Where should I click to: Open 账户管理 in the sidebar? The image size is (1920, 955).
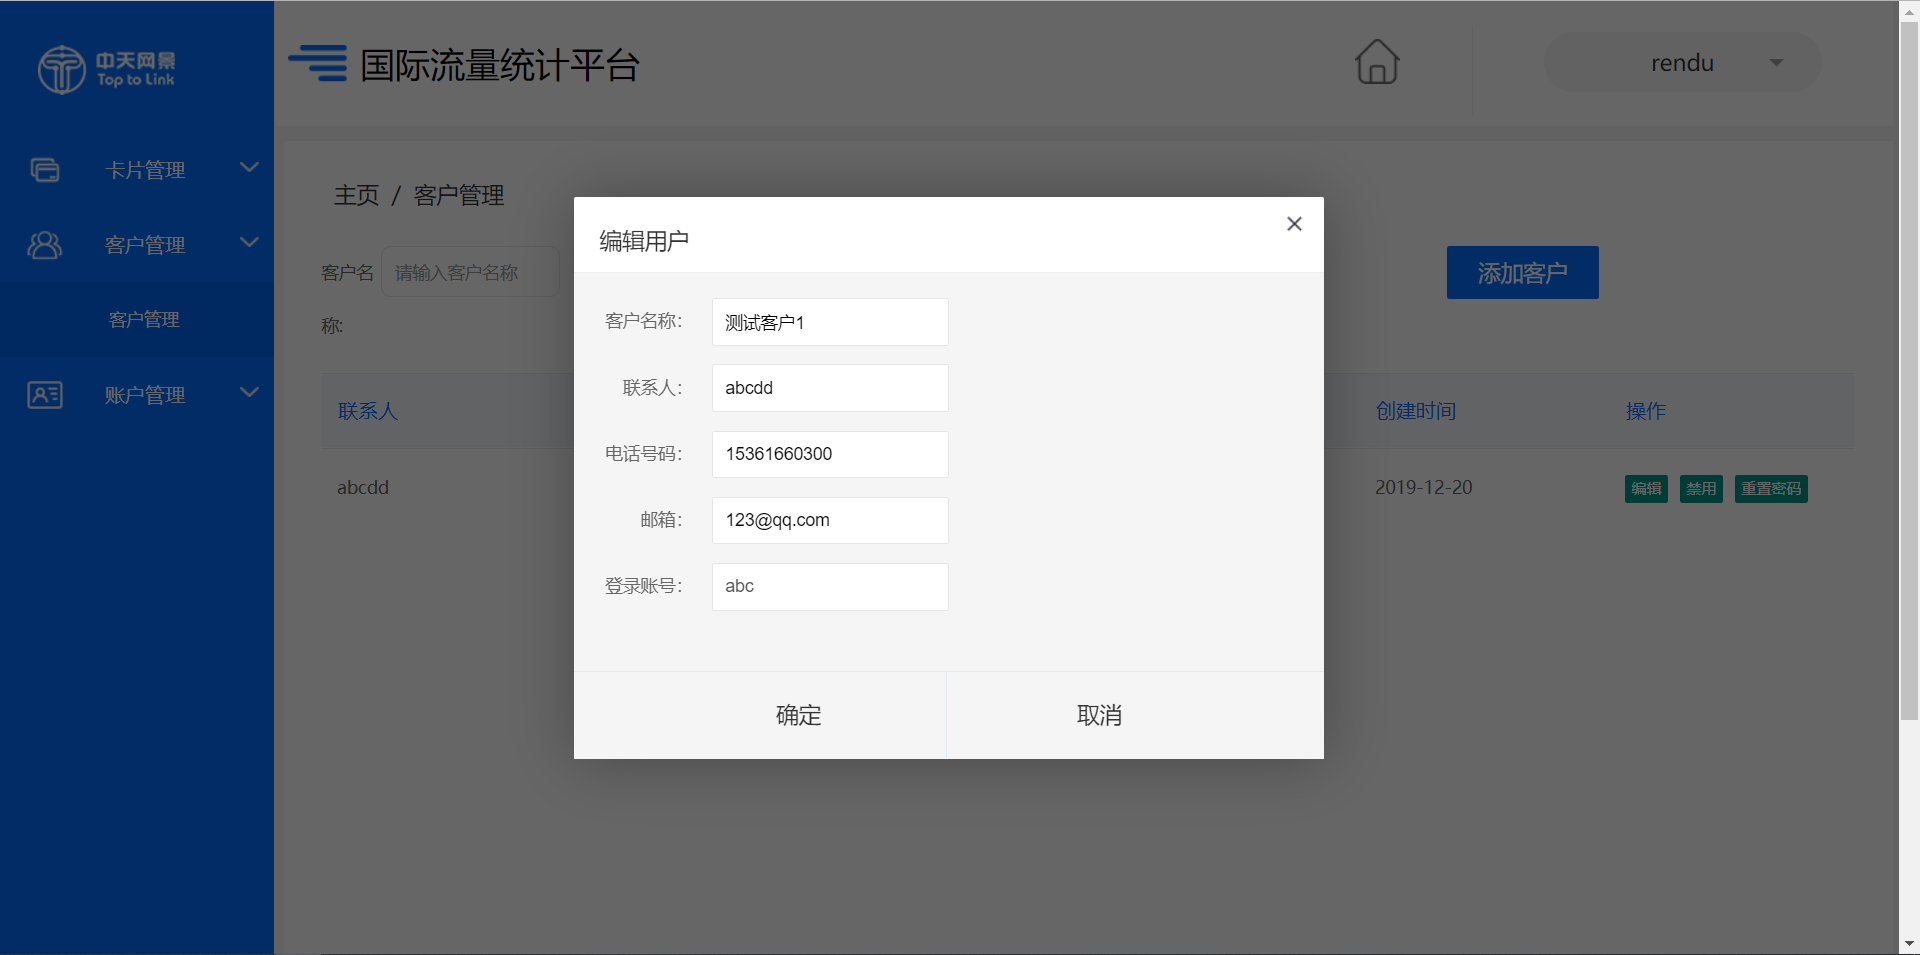pyautogui.click(x=137, y=395)
